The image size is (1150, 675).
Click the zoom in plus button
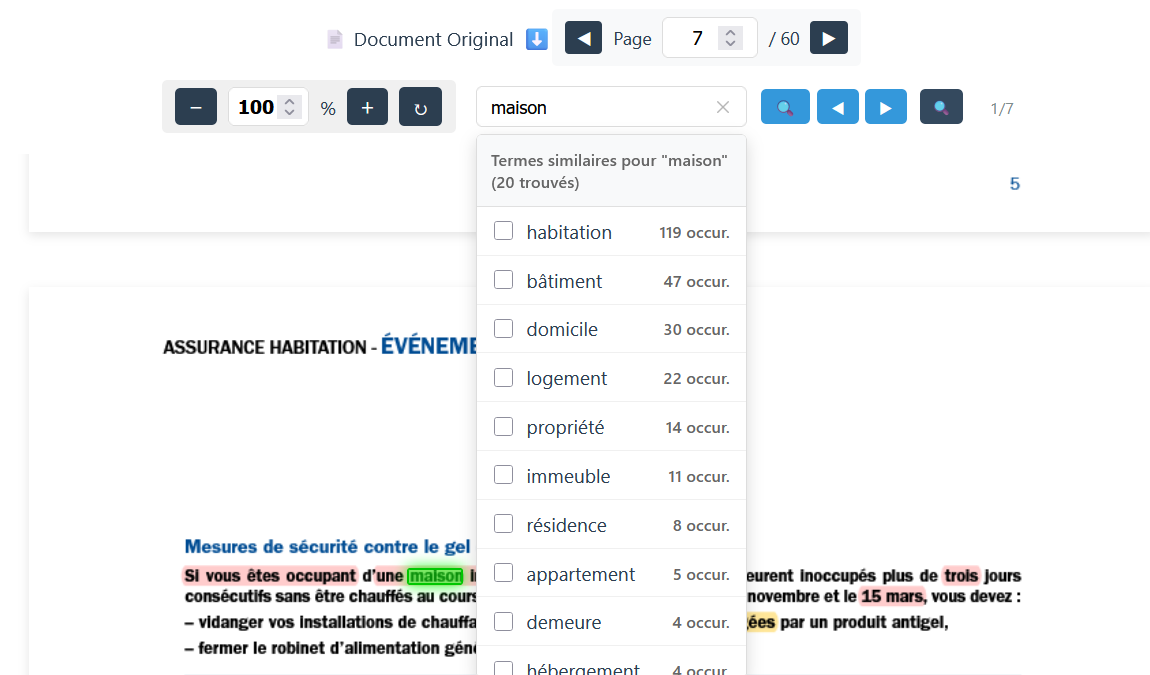(367, 107)
